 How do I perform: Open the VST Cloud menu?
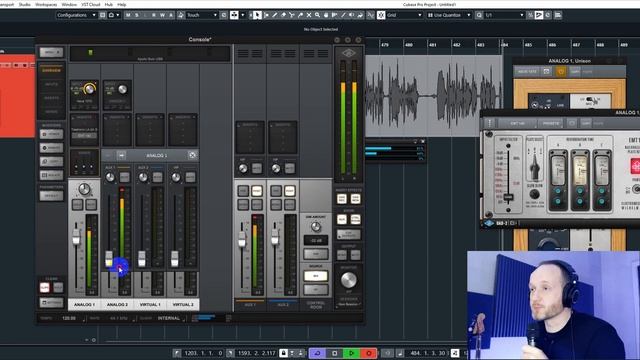tap(91, 4)
